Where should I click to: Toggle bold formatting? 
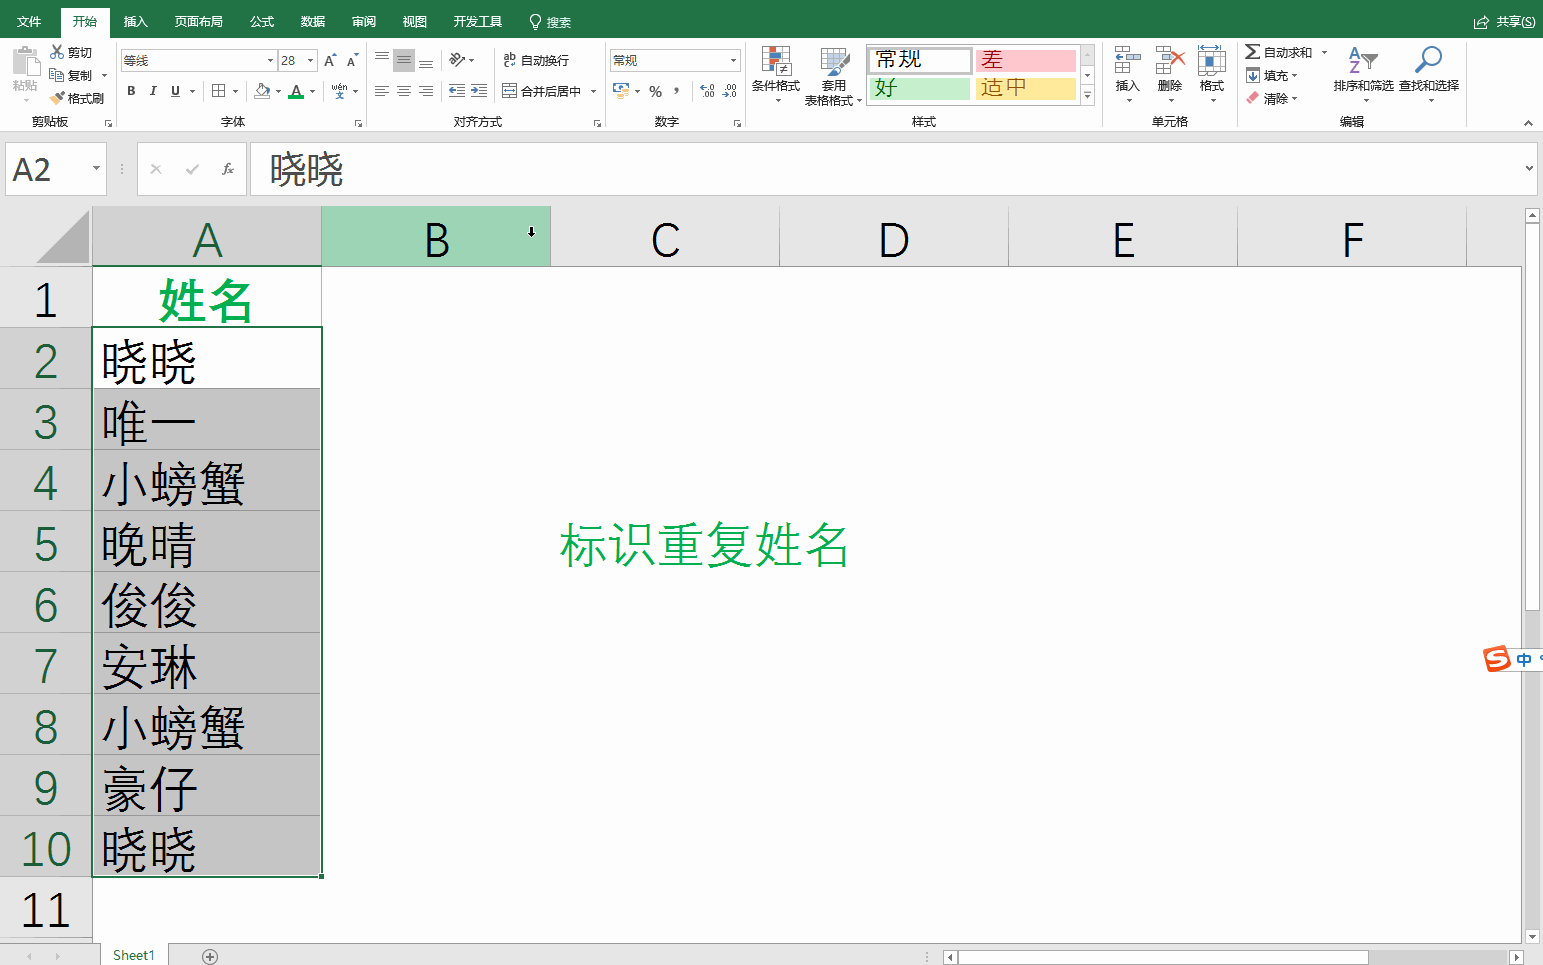(131, 91)
